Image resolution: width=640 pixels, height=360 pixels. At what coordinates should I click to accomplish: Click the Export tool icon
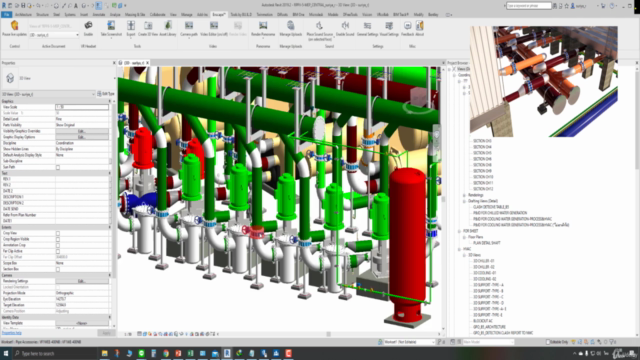point(131,26)
